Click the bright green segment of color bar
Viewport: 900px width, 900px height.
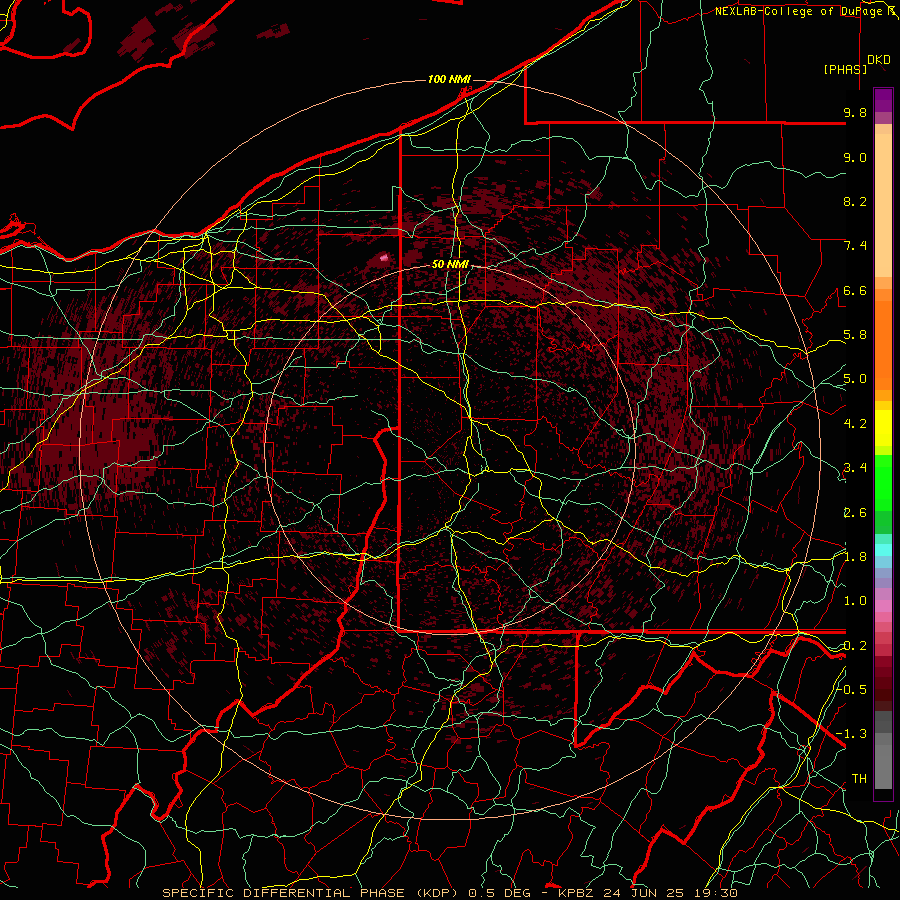883,482
